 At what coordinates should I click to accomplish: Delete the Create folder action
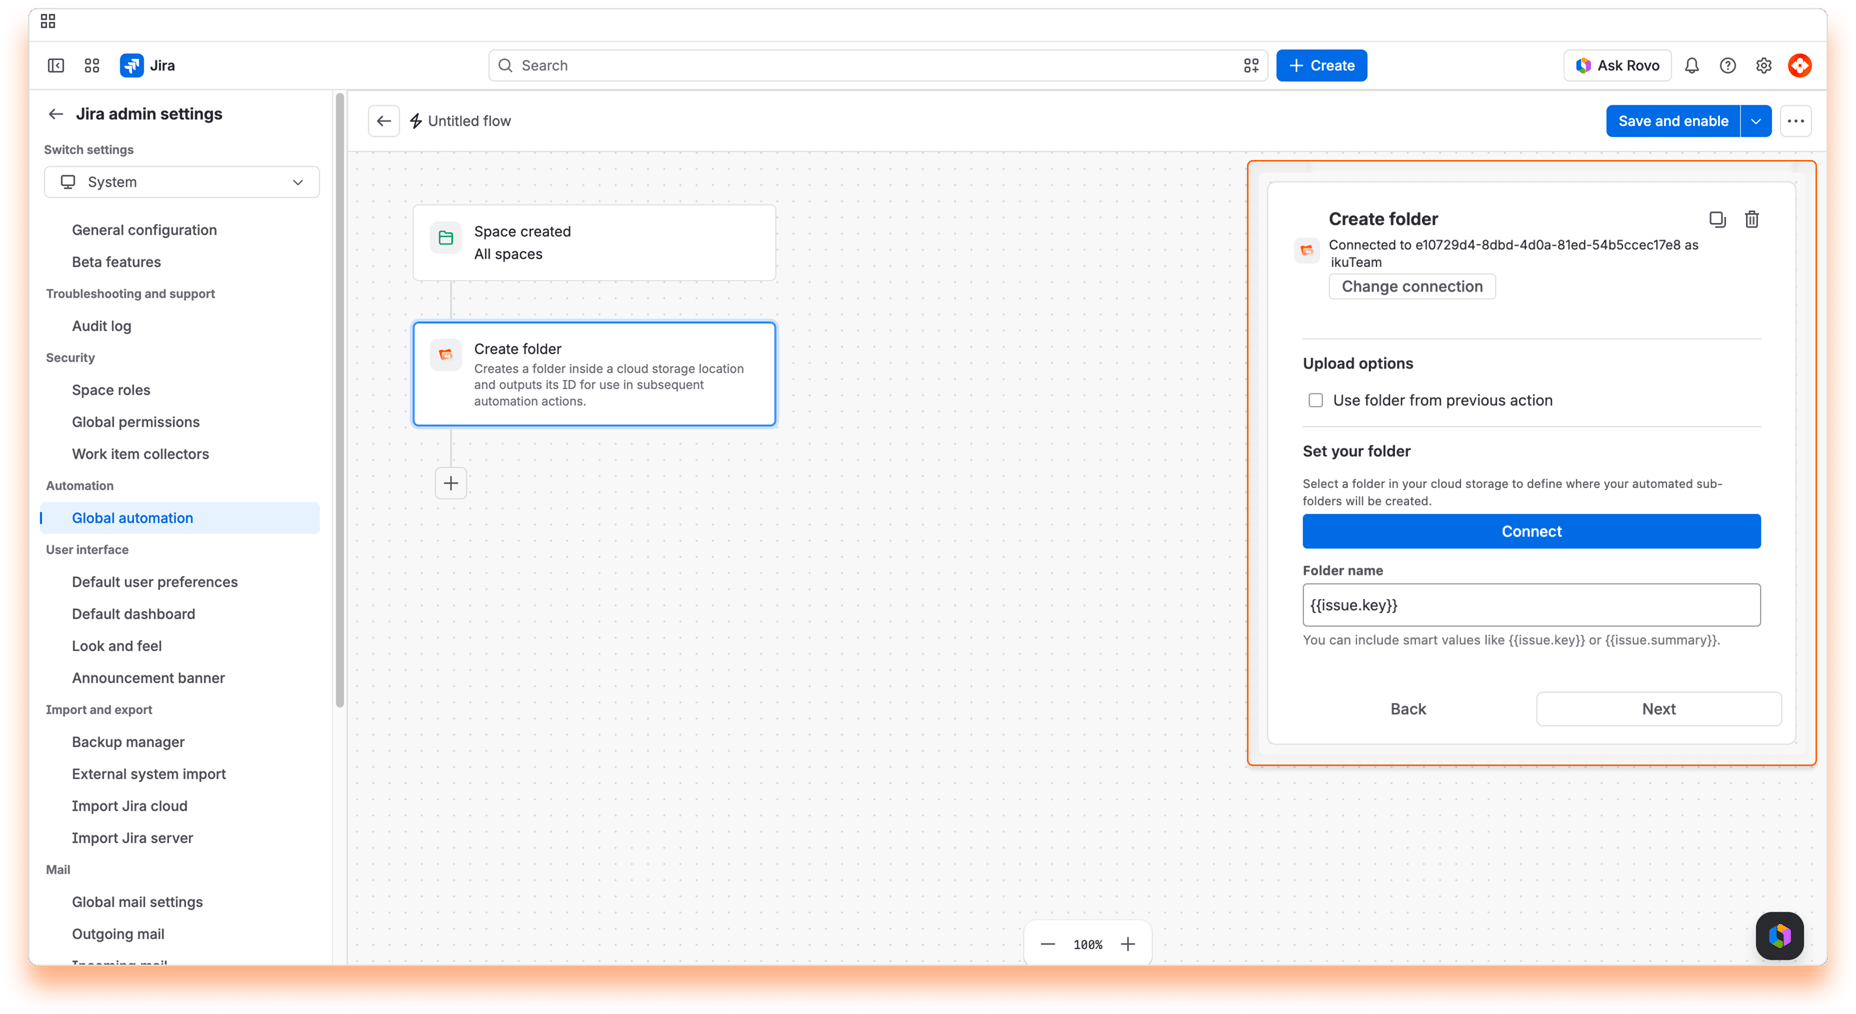(1752, 219)
